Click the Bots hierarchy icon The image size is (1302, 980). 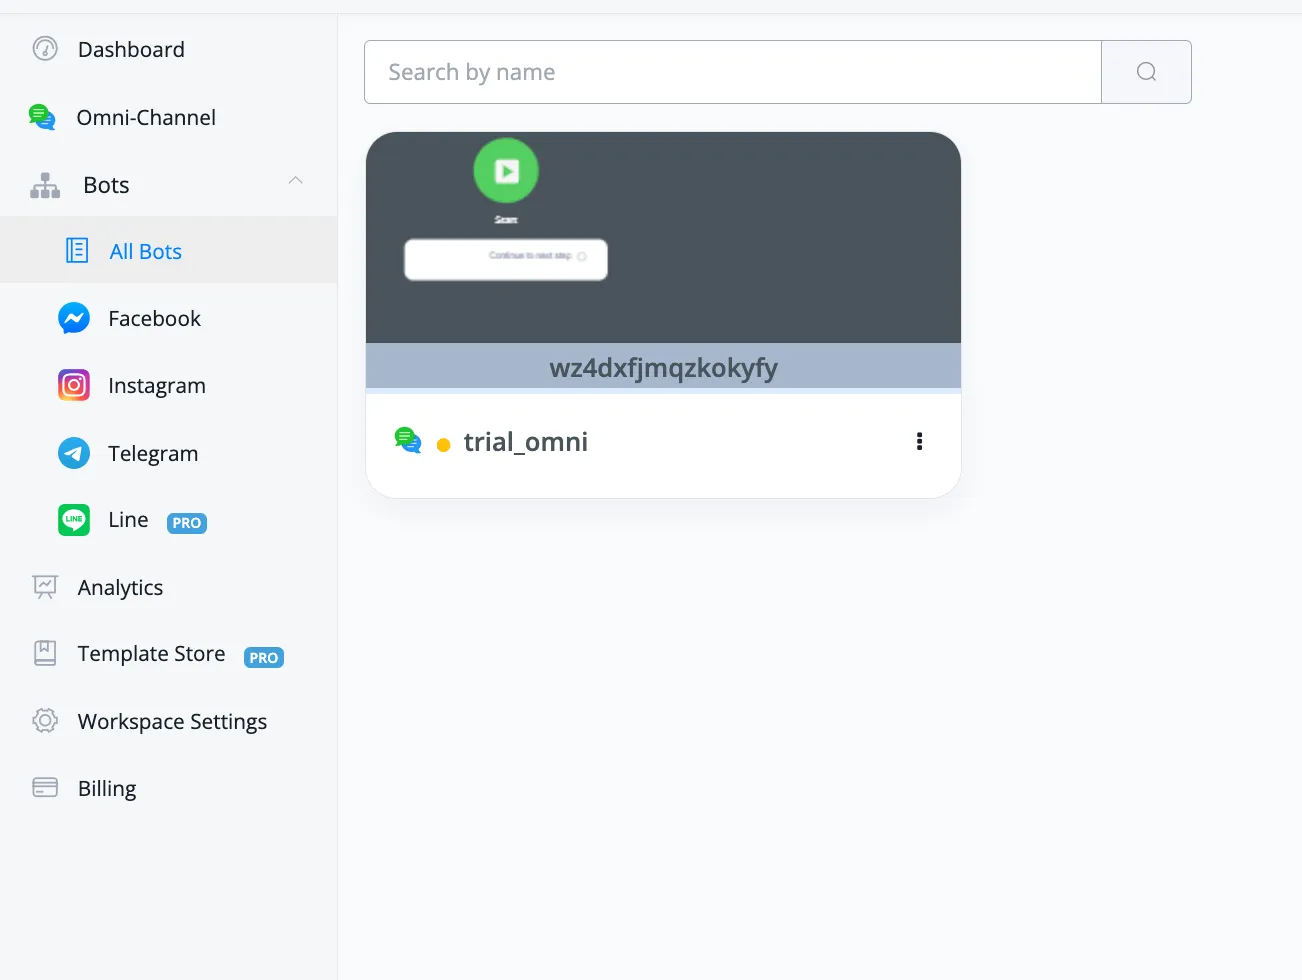click(45, 185)
